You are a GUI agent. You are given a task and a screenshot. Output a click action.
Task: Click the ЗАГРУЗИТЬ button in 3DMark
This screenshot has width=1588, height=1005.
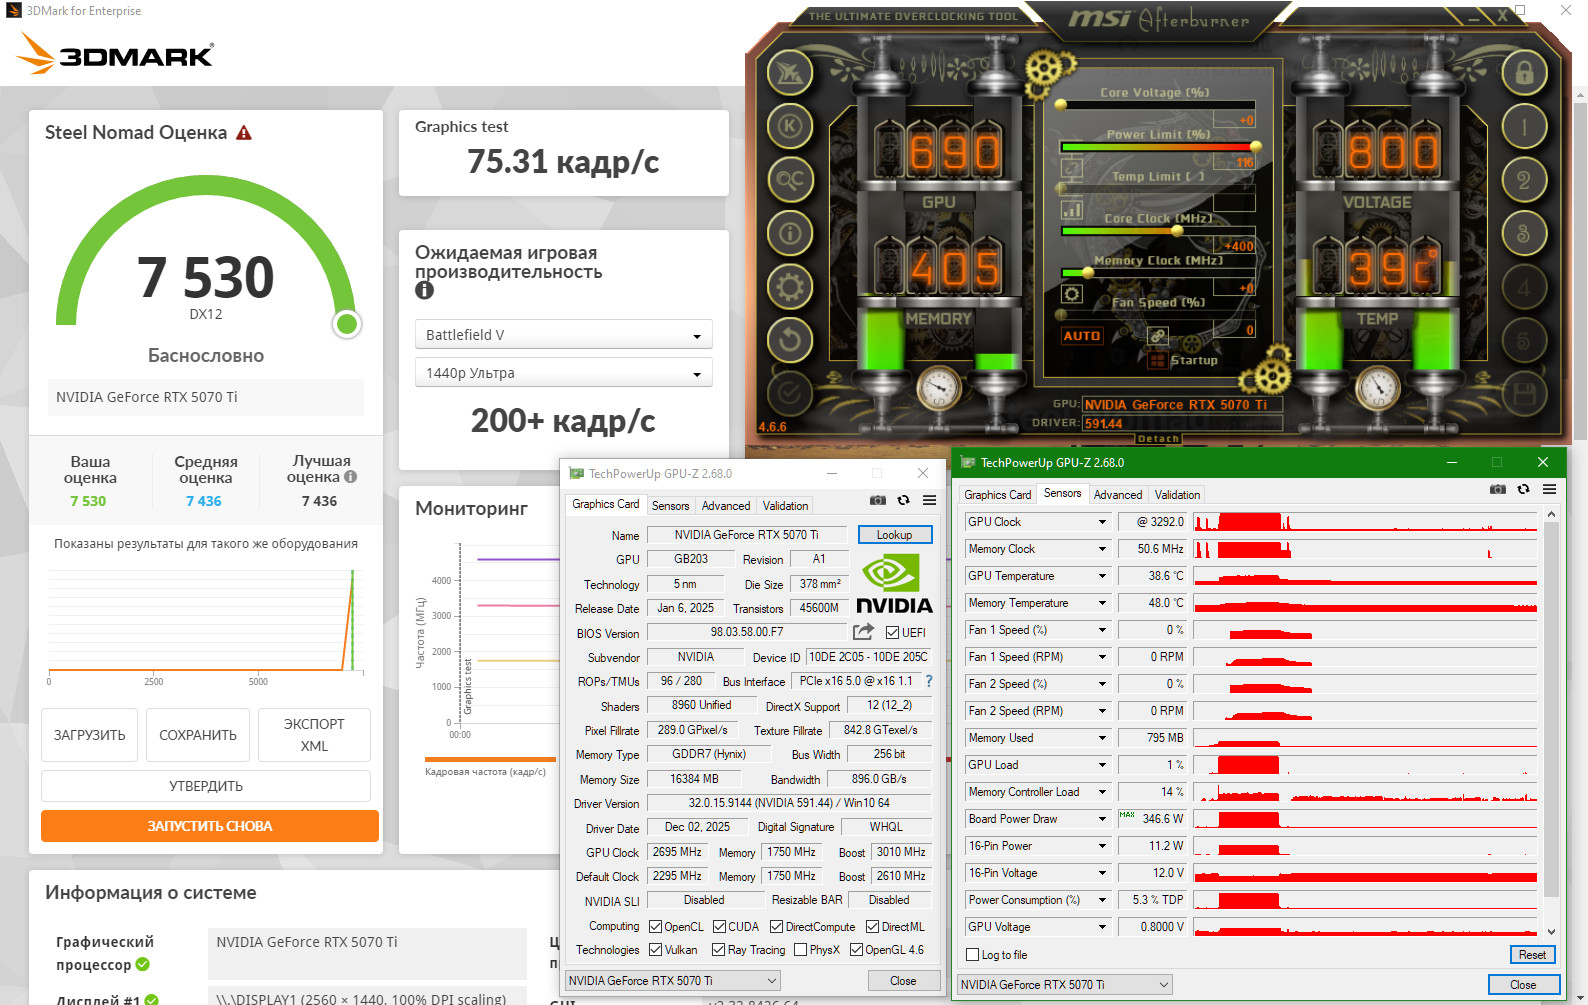[x=90, y=735]
